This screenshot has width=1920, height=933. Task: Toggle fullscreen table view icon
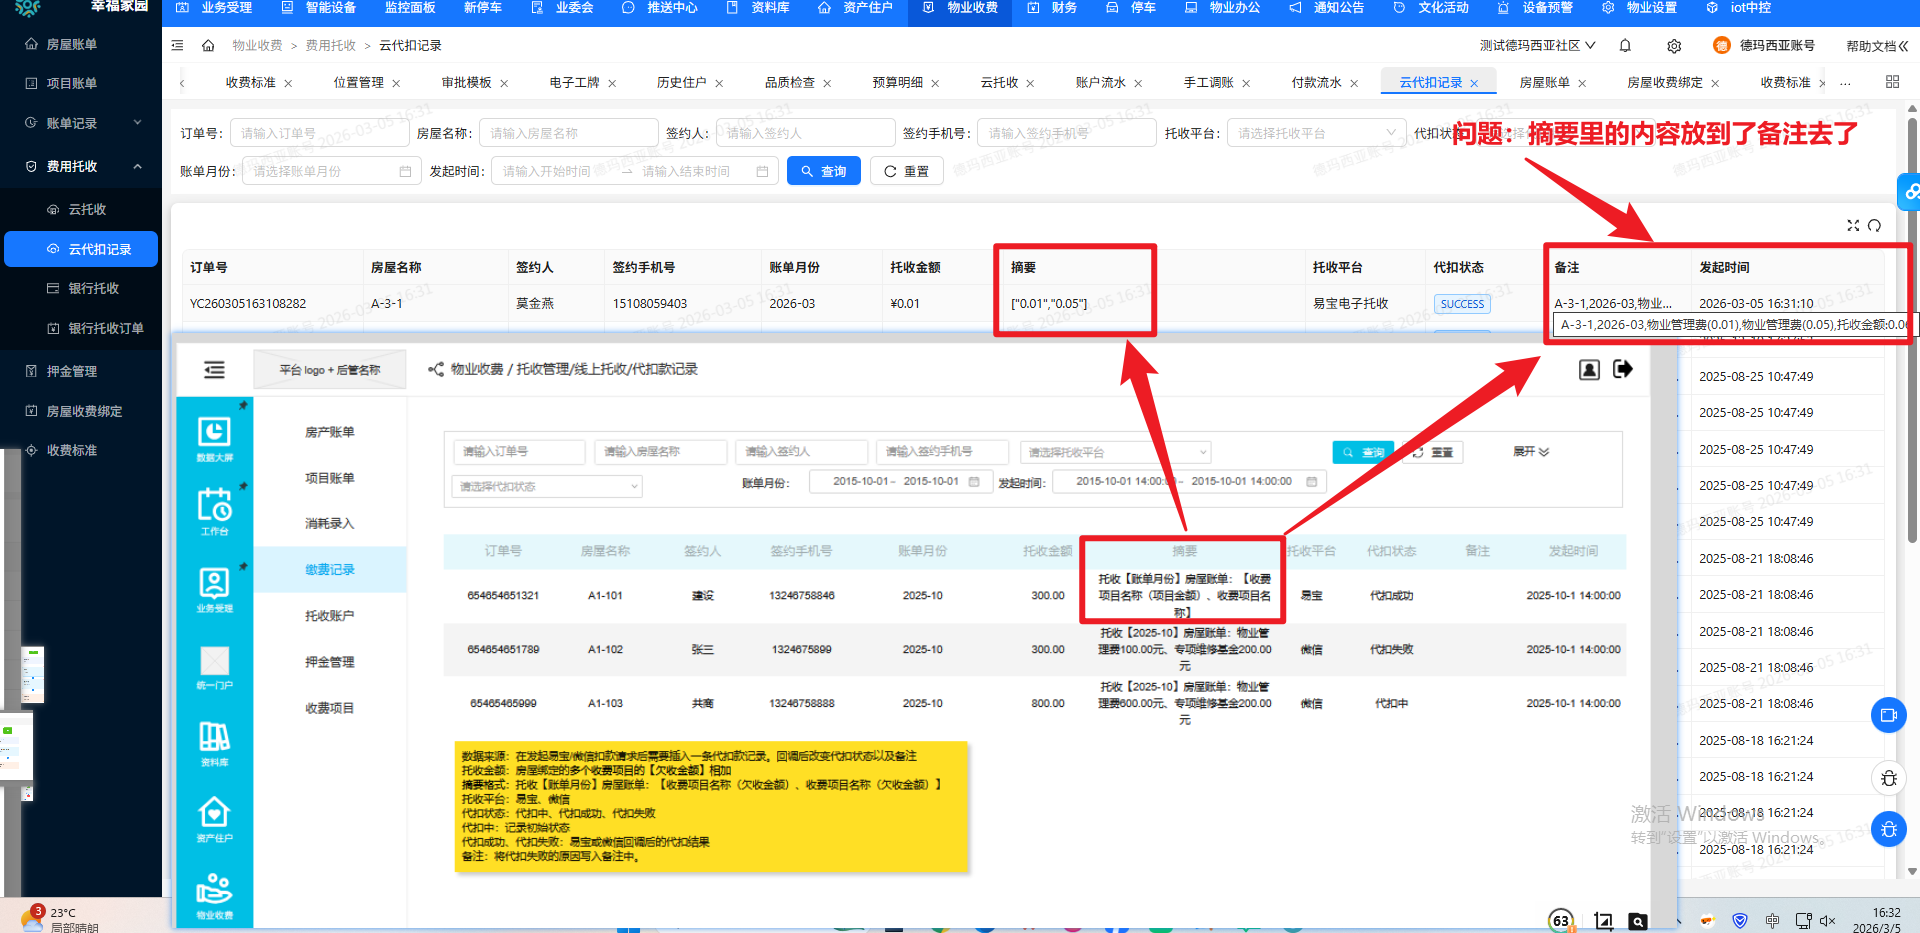tap(1853, 226)
